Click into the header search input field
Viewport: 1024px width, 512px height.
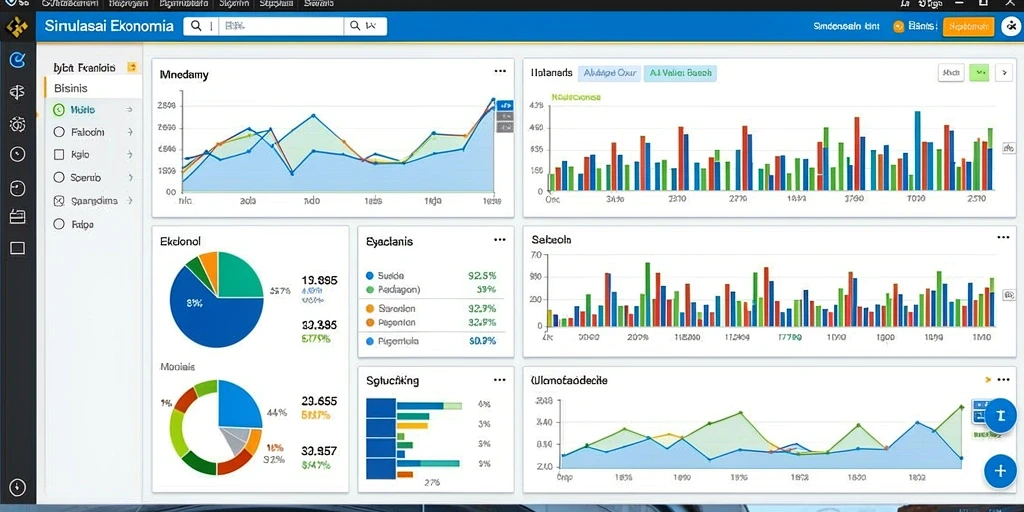(281, 26)
